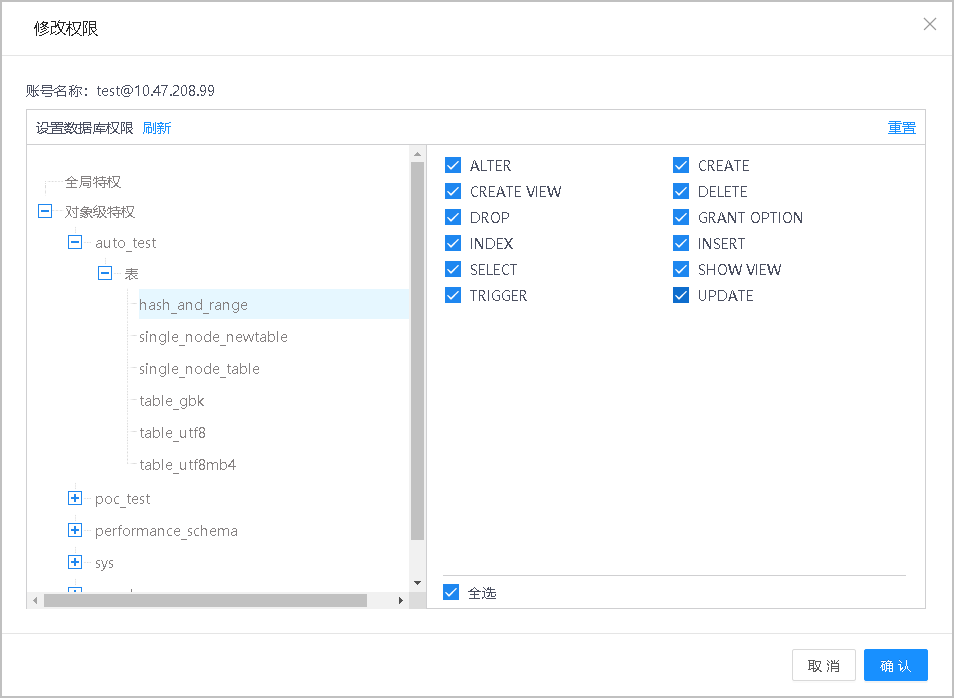
Task: Uncheck the 全选 select-all checkbox
Action: (x=451, y=593)
